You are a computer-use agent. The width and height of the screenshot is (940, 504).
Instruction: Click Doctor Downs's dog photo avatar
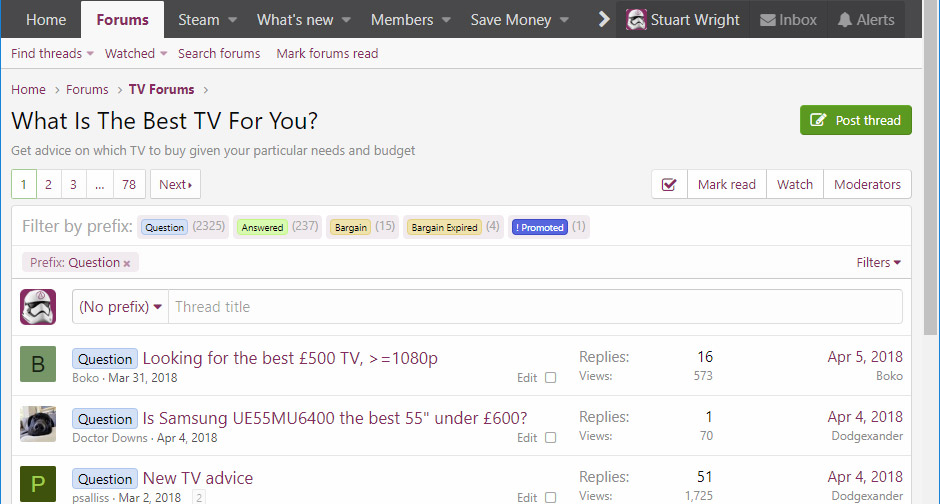click(38, 424)
